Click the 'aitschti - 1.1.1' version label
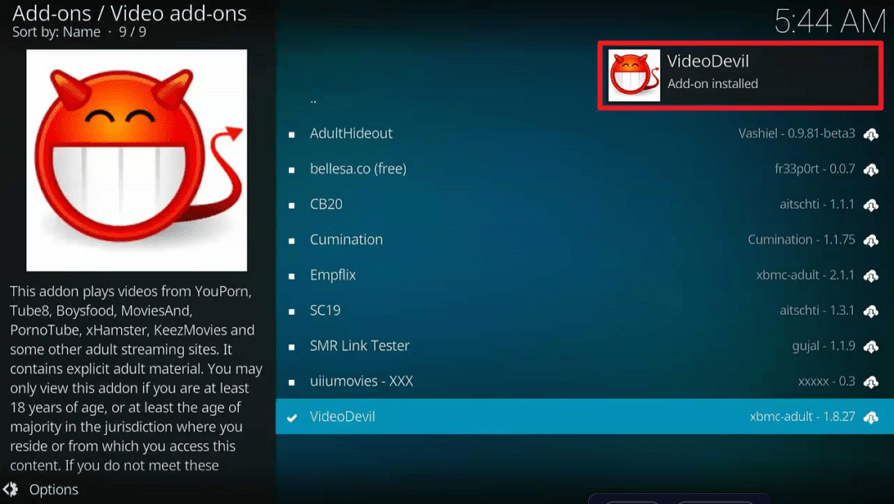This screenshot has width=894, height=504. pos(817,204)
